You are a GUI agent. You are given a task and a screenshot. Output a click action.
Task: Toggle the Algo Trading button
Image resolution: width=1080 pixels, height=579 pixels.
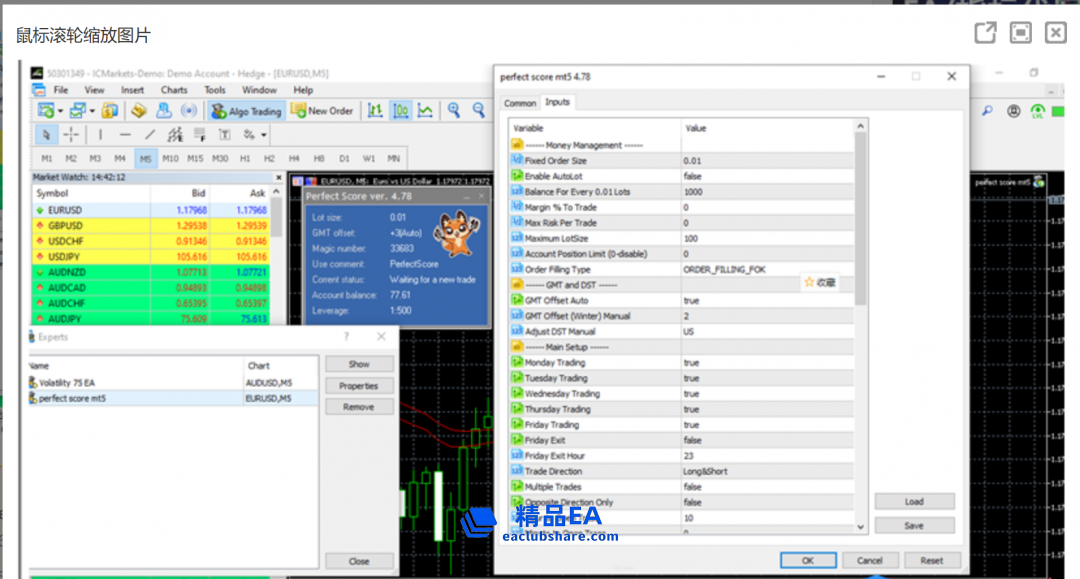click(246, 111)
